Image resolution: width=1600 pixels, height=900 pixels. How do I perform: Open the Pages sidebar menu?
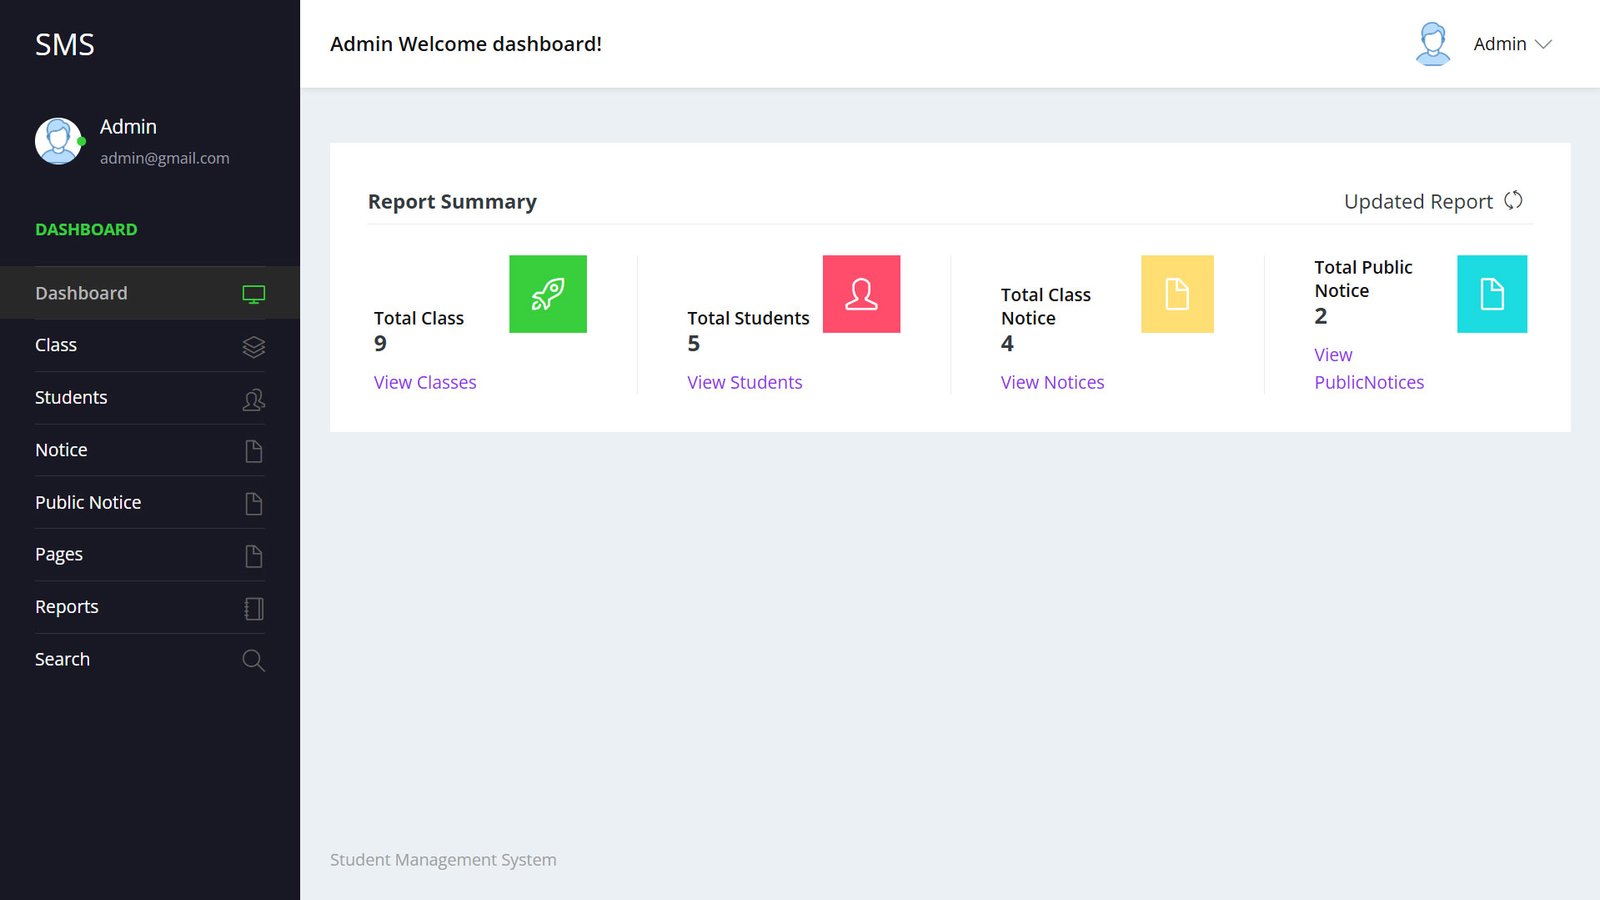(150, 554)
